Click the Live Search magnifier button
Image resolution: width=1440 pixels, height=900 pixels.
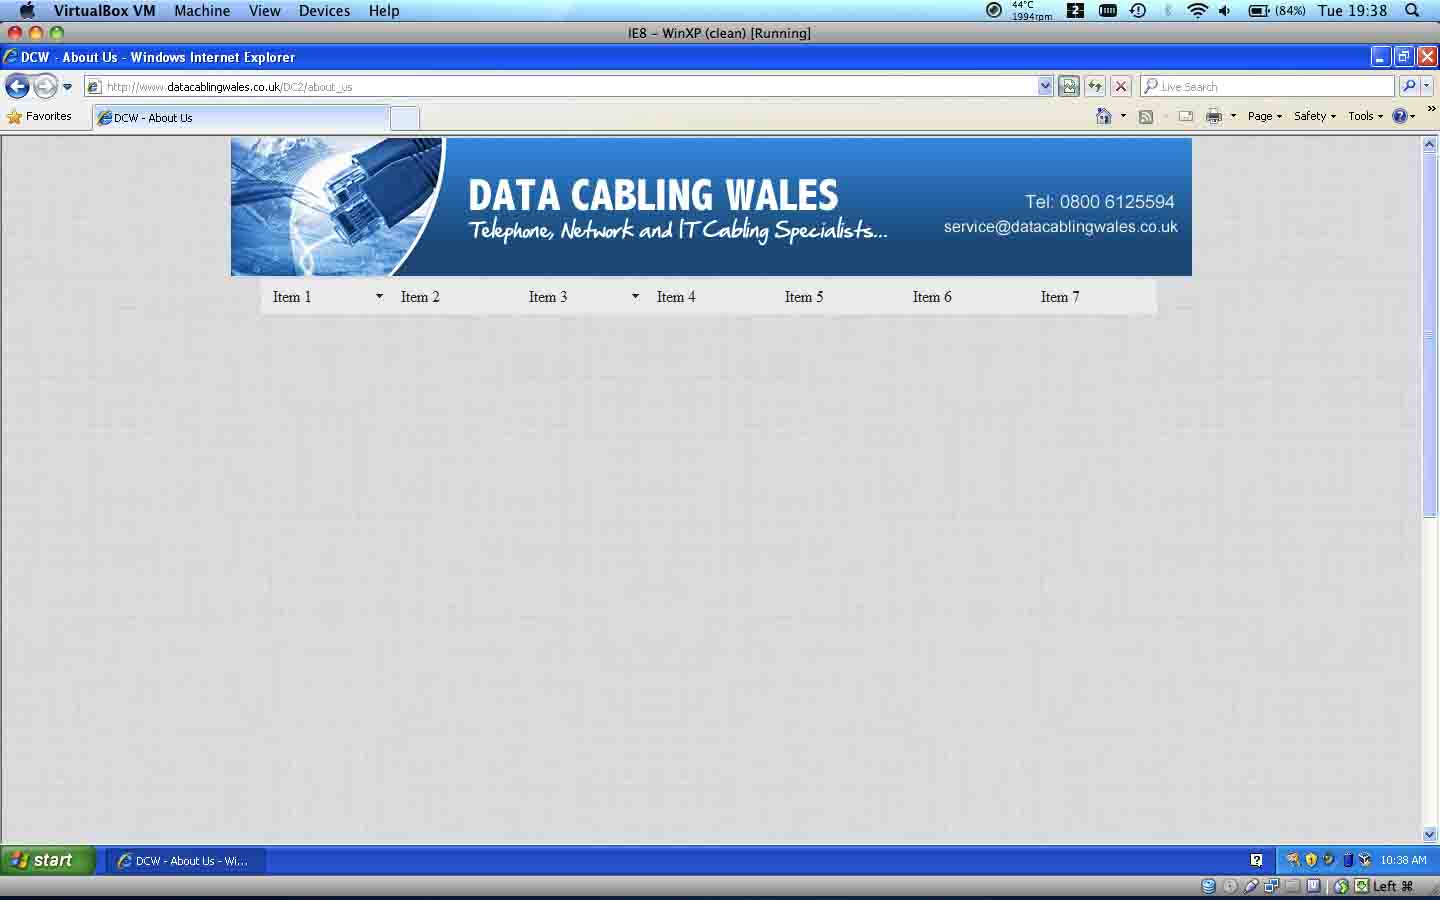click(x=1409, y=87)
